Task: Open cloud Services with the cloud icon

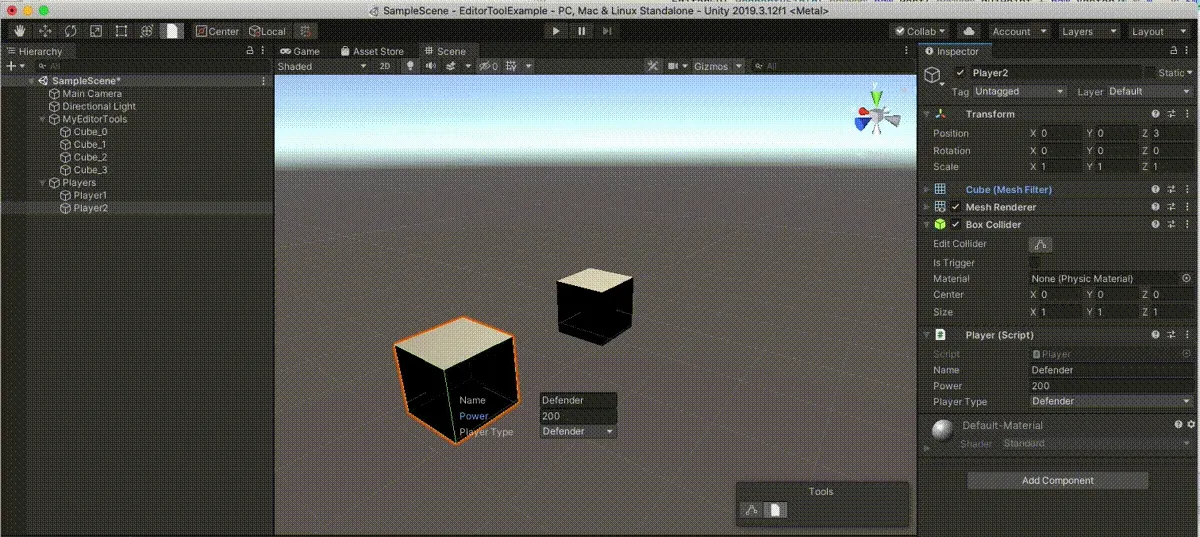Action: (x=968, y=31)
